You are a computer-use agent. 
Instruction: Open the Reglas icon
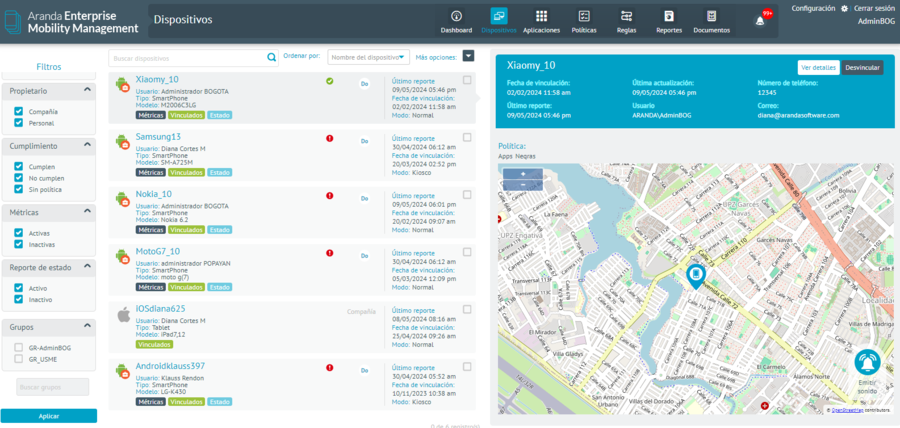[626, 16]
